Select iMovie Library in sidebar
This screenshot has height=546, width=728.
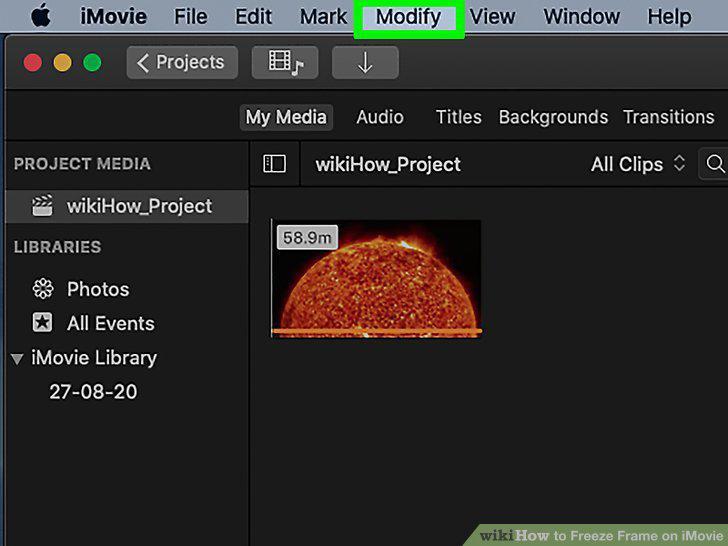coord(94,358)
